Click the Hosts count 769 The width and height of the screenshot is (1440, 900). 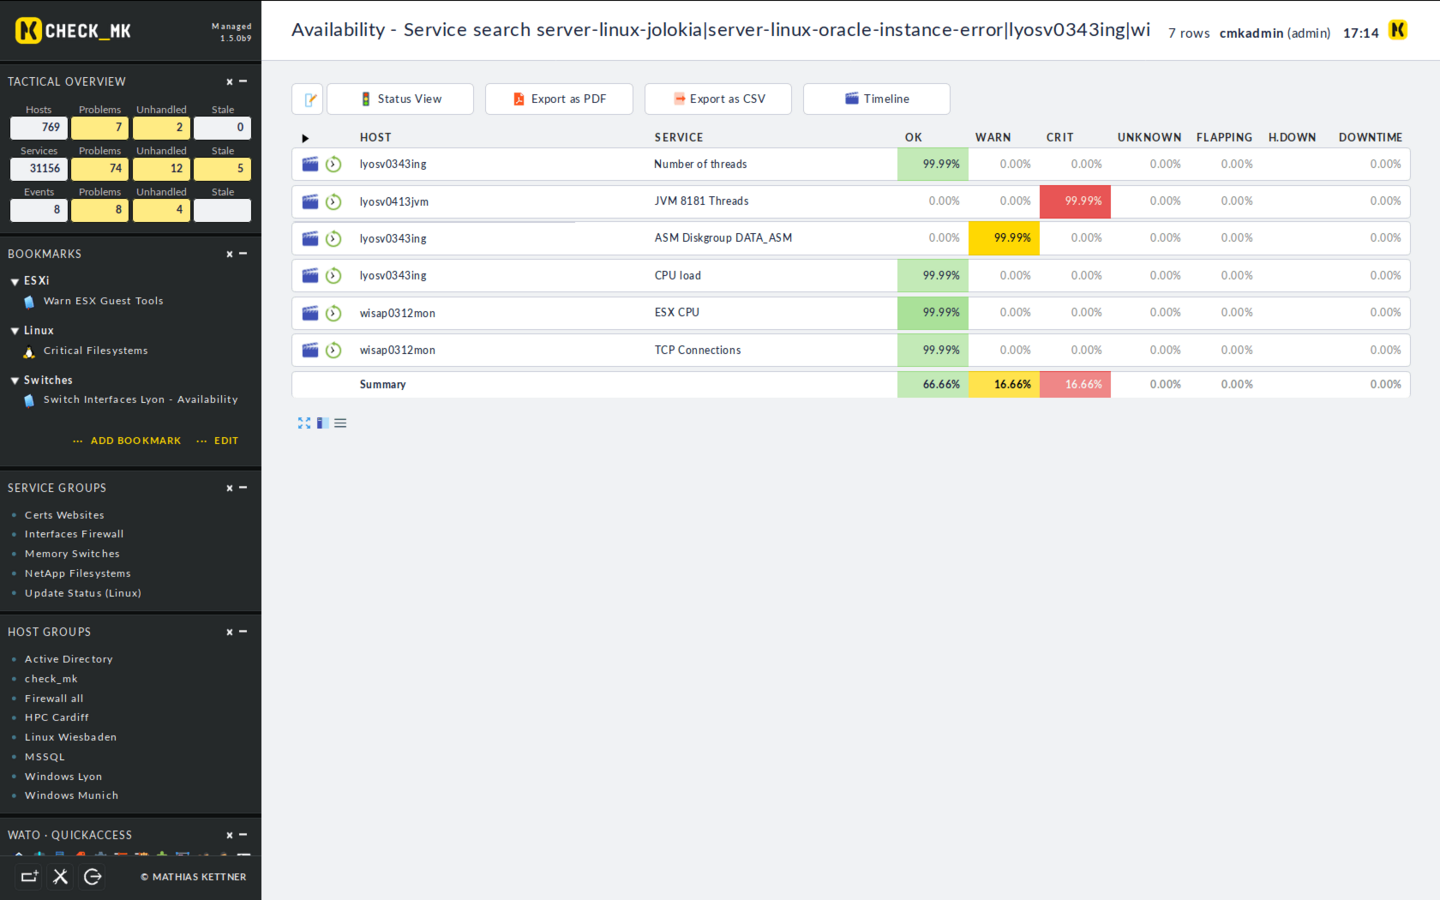pyautogui.click(x=39, y=128)
